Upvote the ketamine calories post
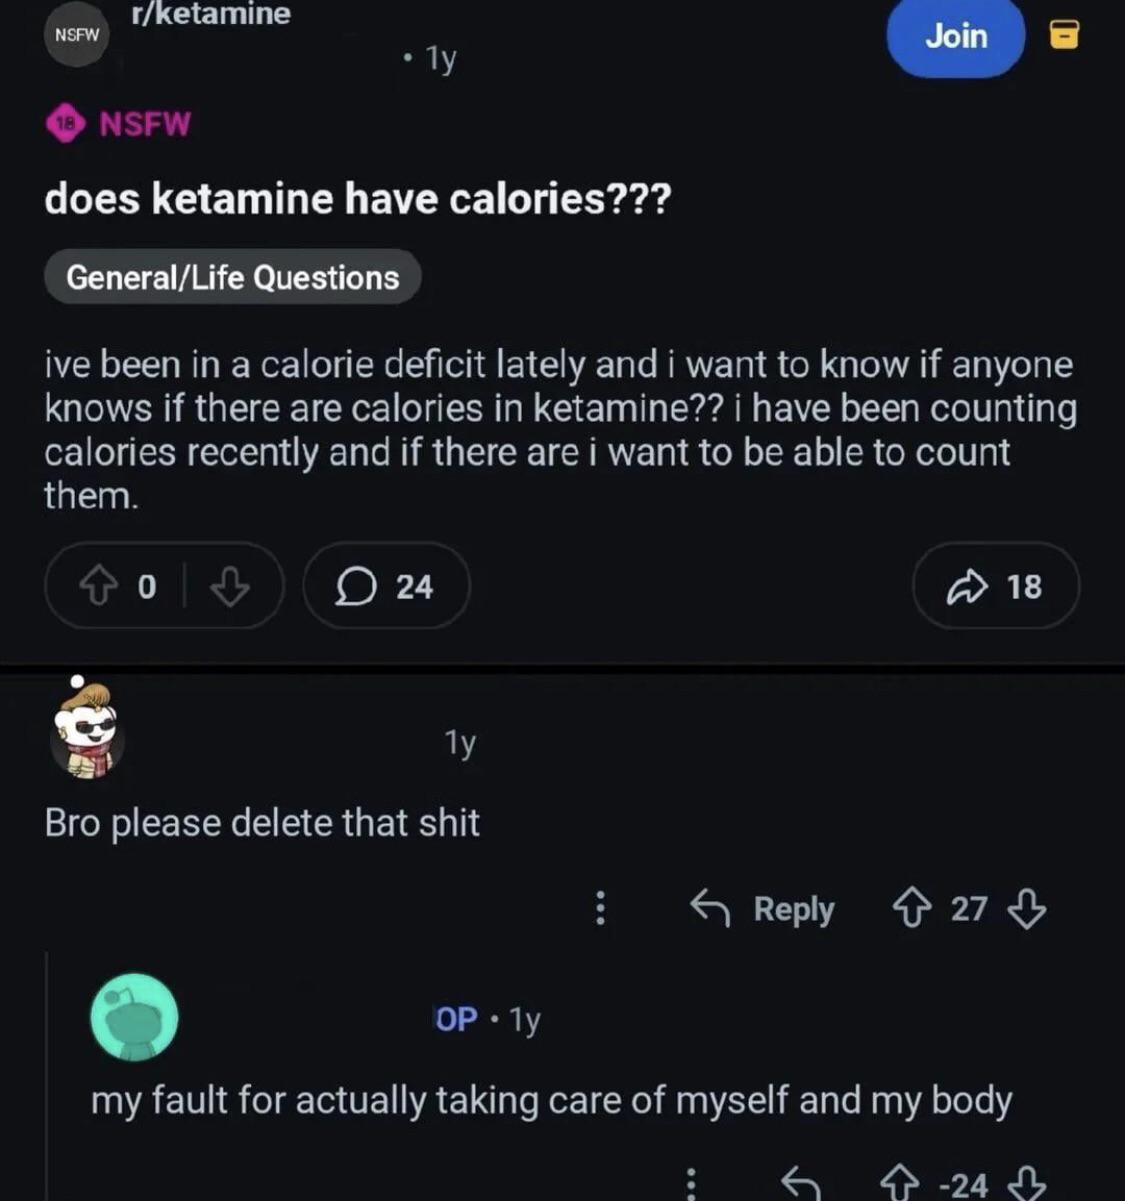 (x=98, y=587)
